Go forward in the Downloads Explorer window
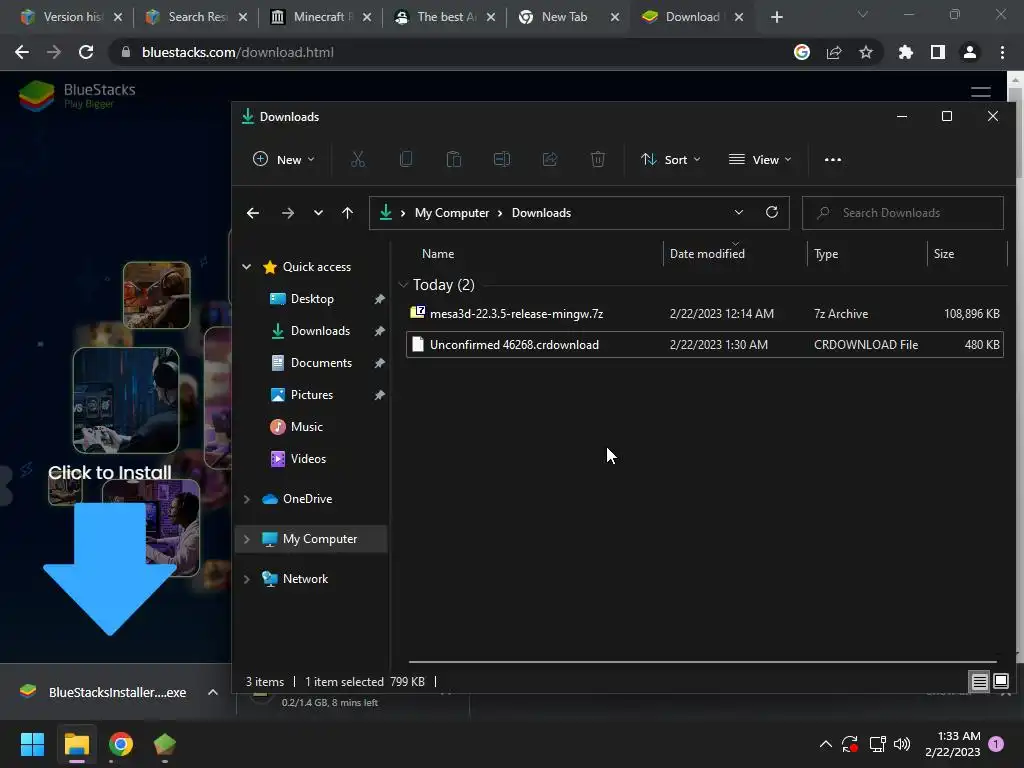Viewport: 1024px width, 768px height. pos(287,213)
